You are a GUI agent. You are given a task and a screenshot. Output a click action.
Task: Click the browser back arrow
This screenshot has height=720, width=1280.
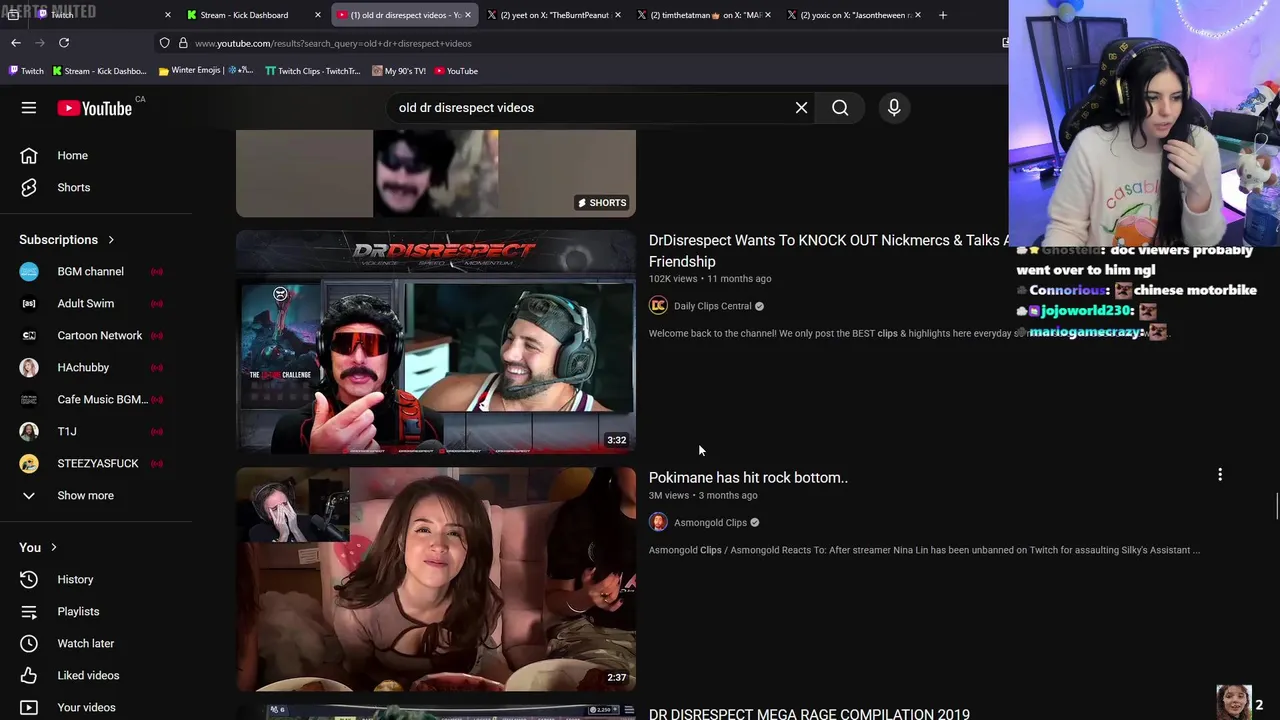tap(16, 43)
